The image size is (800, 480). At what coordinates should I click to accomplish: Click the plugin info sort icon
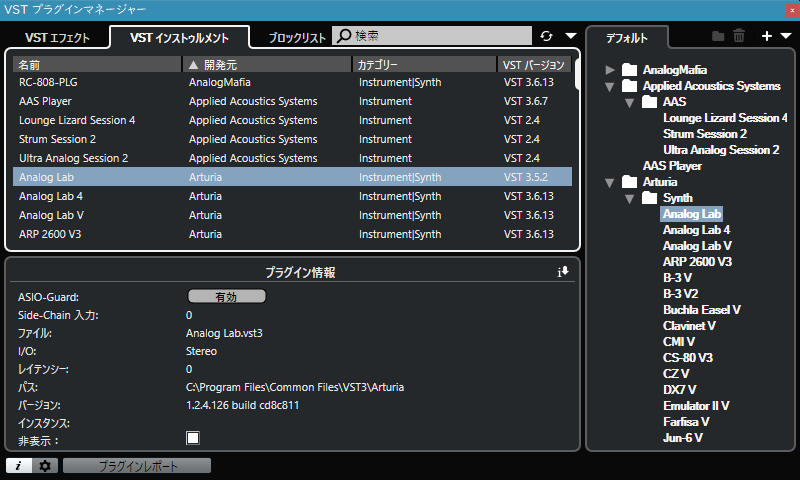coord(563,272)
